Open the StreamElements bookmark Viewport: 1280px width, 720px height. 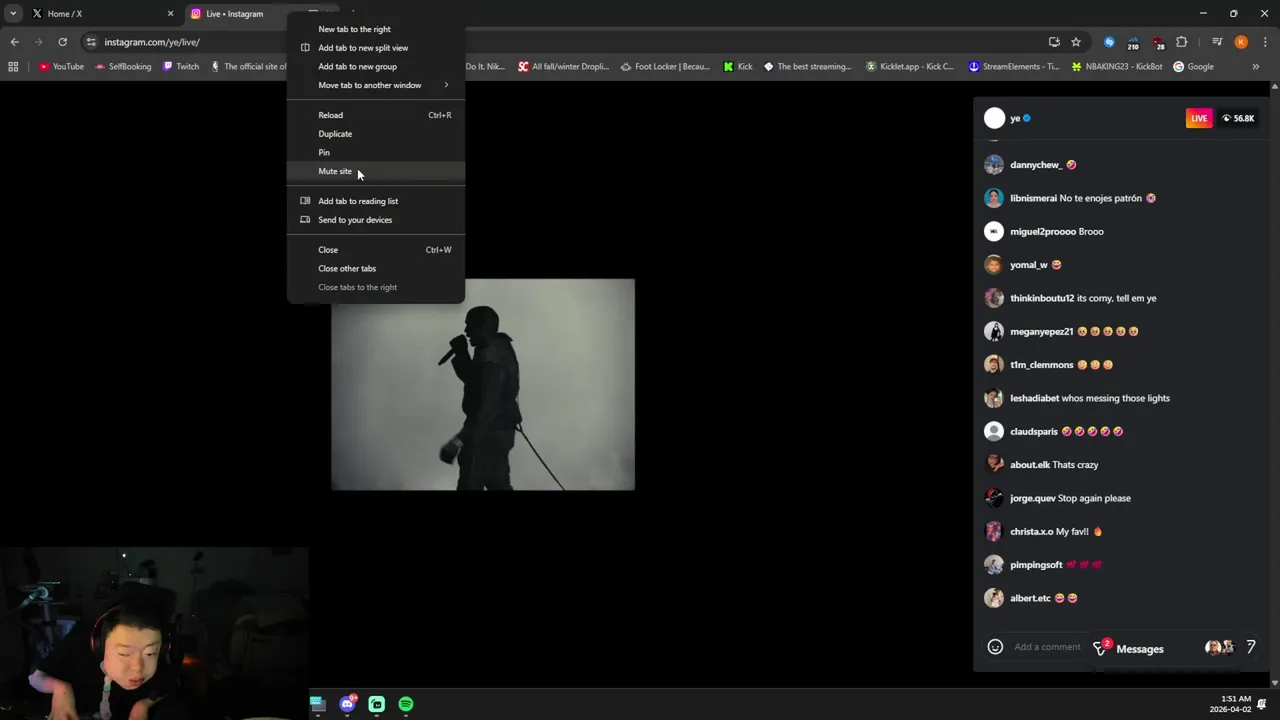pyautogui.click(x=1014, y=67)
